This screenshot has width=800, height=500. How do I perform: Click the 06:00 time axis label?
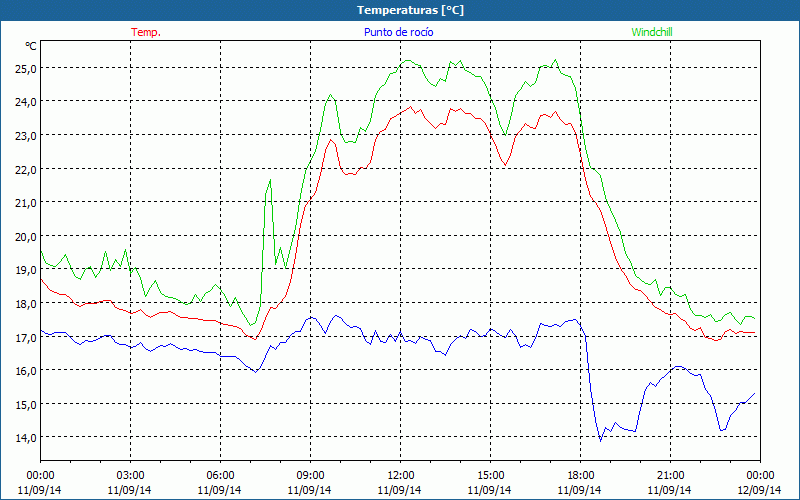[x=220, y=476]
